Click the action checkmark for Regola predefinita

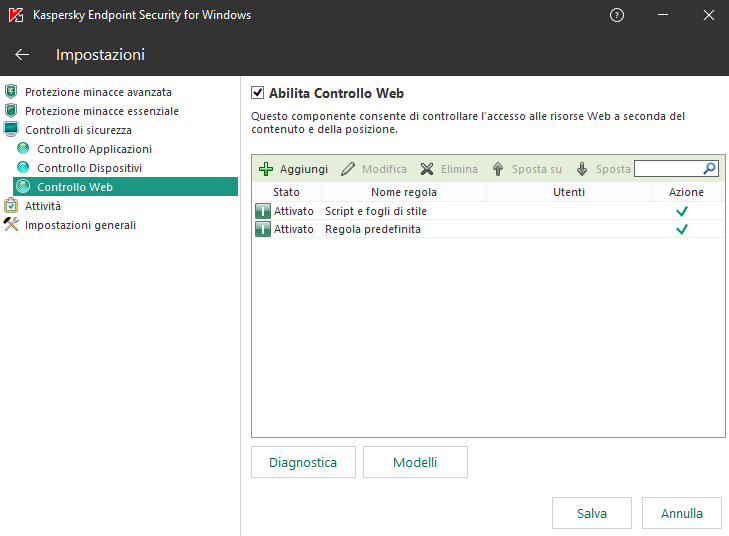point(682,229)
